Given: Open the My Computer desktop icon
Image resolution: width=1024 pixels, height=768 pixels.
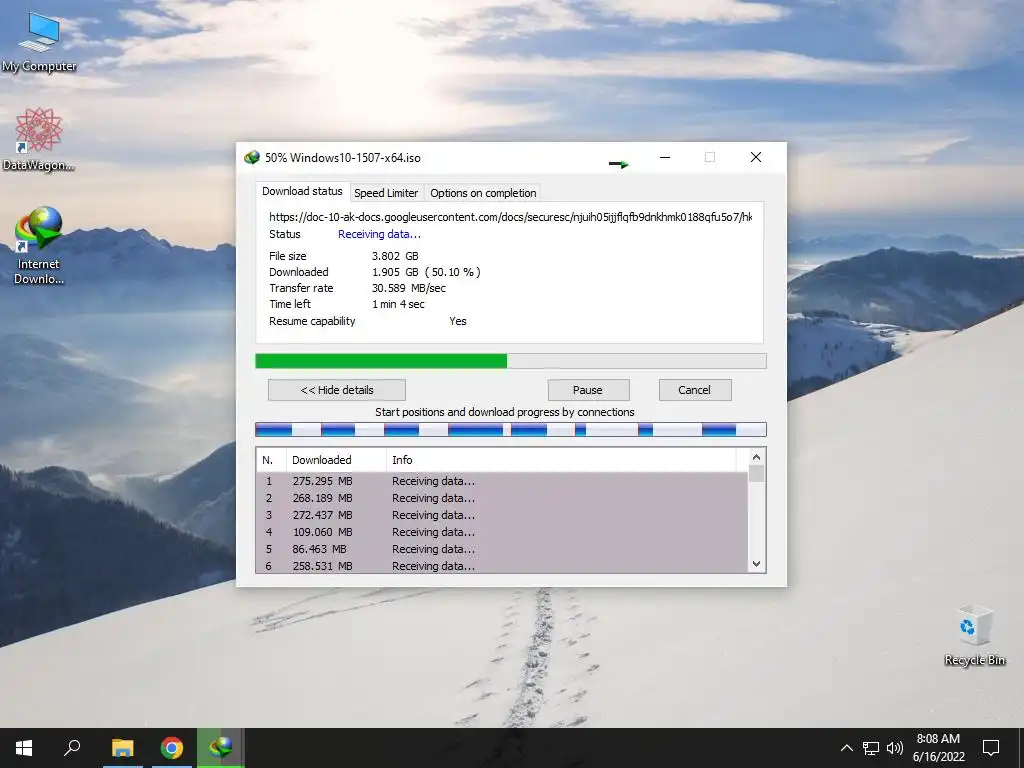Looking at the screenshot, I should [39, 42].
